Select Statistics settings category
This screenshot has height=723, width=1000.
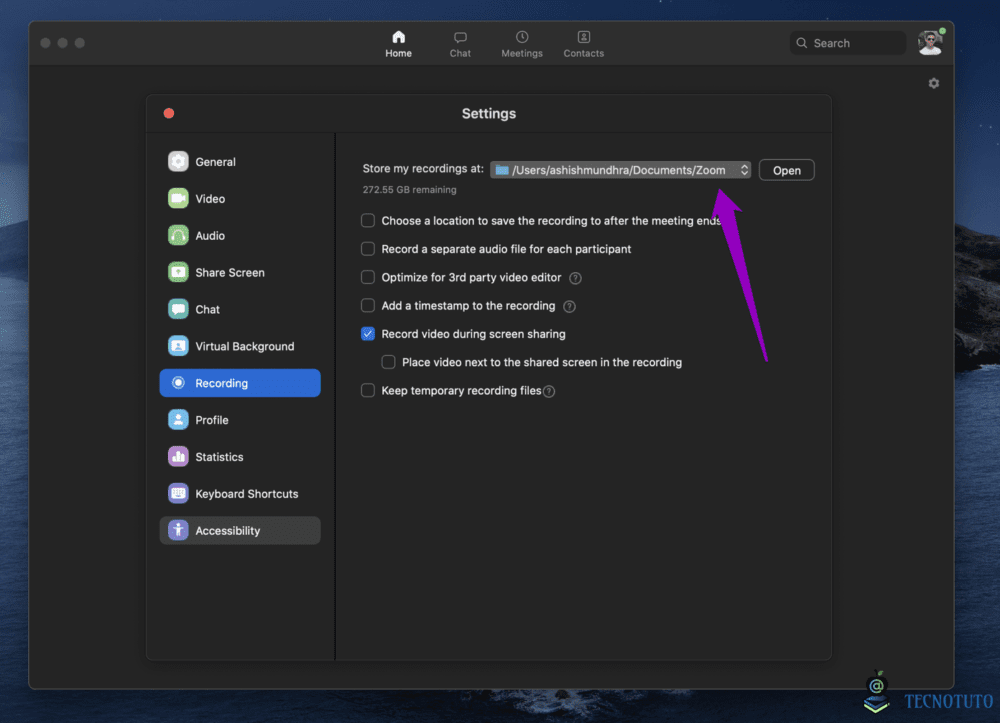(240, 456)
